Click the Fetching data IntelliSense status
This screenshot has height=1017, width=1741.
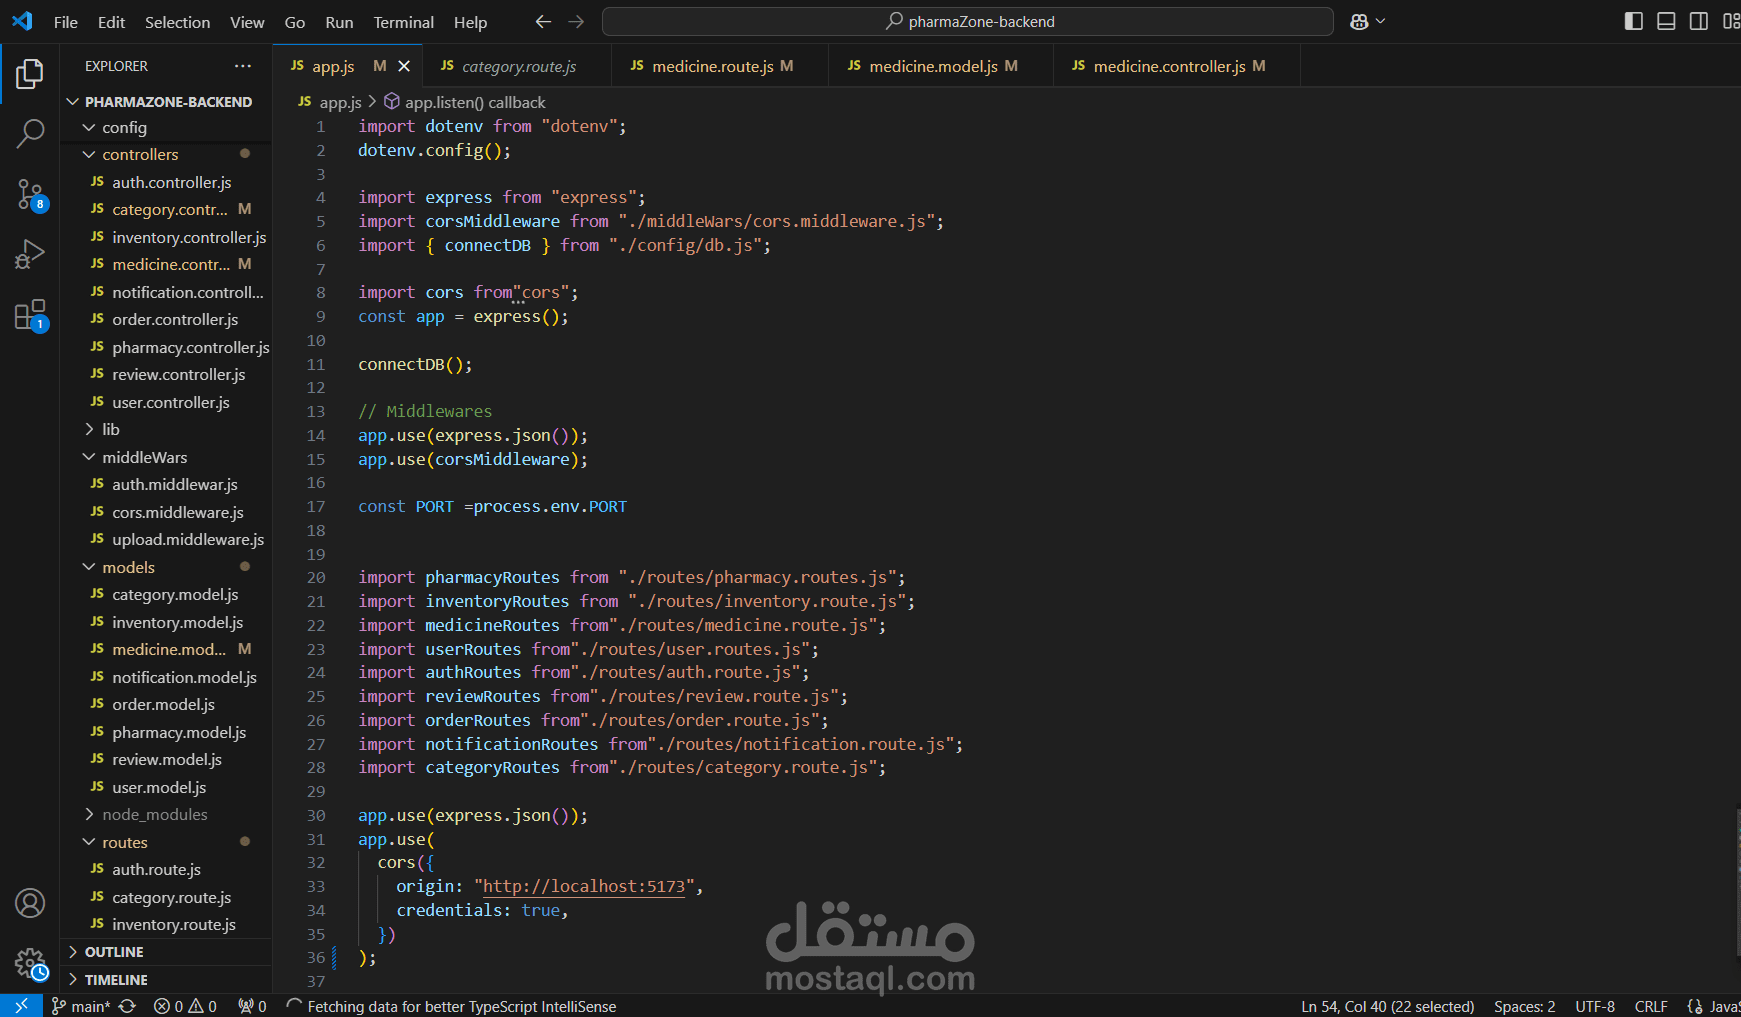(451, 1006)
